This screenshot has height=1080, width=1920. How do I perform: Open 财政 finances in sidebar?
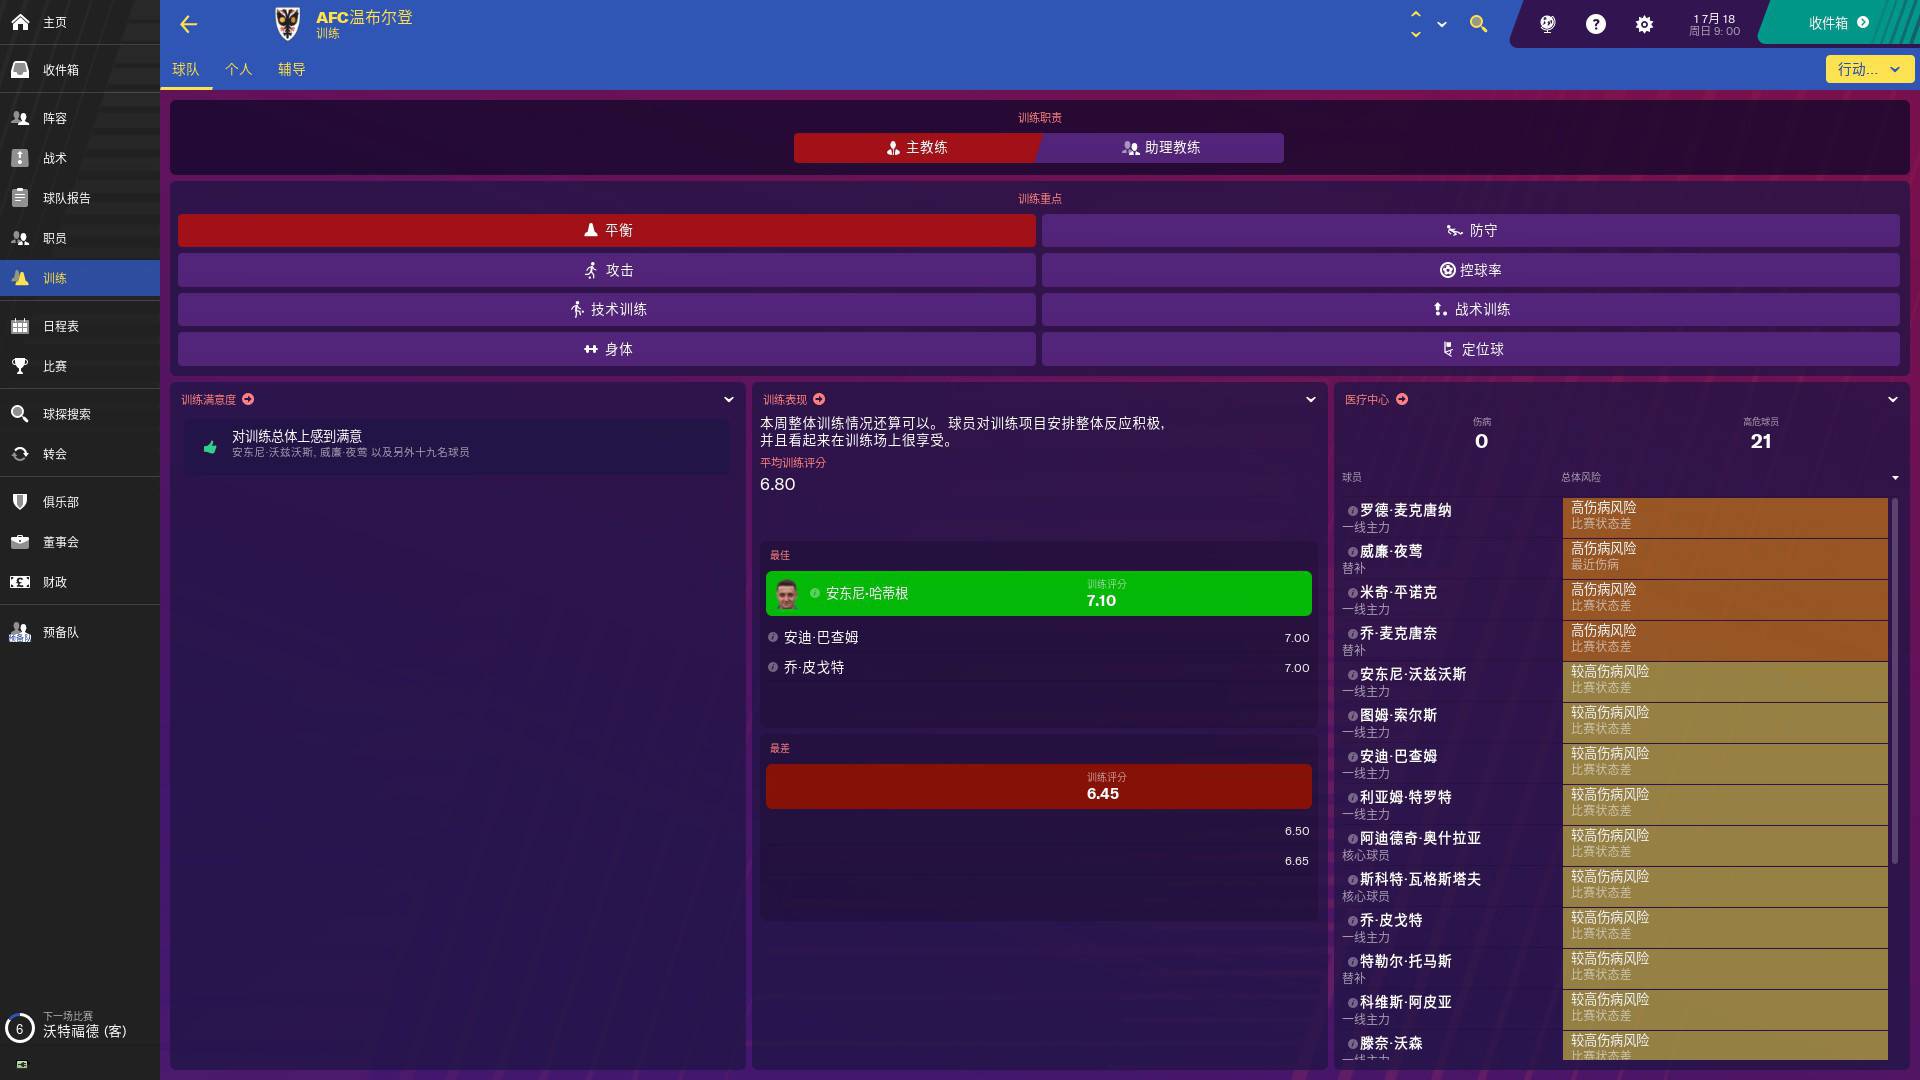80,582
